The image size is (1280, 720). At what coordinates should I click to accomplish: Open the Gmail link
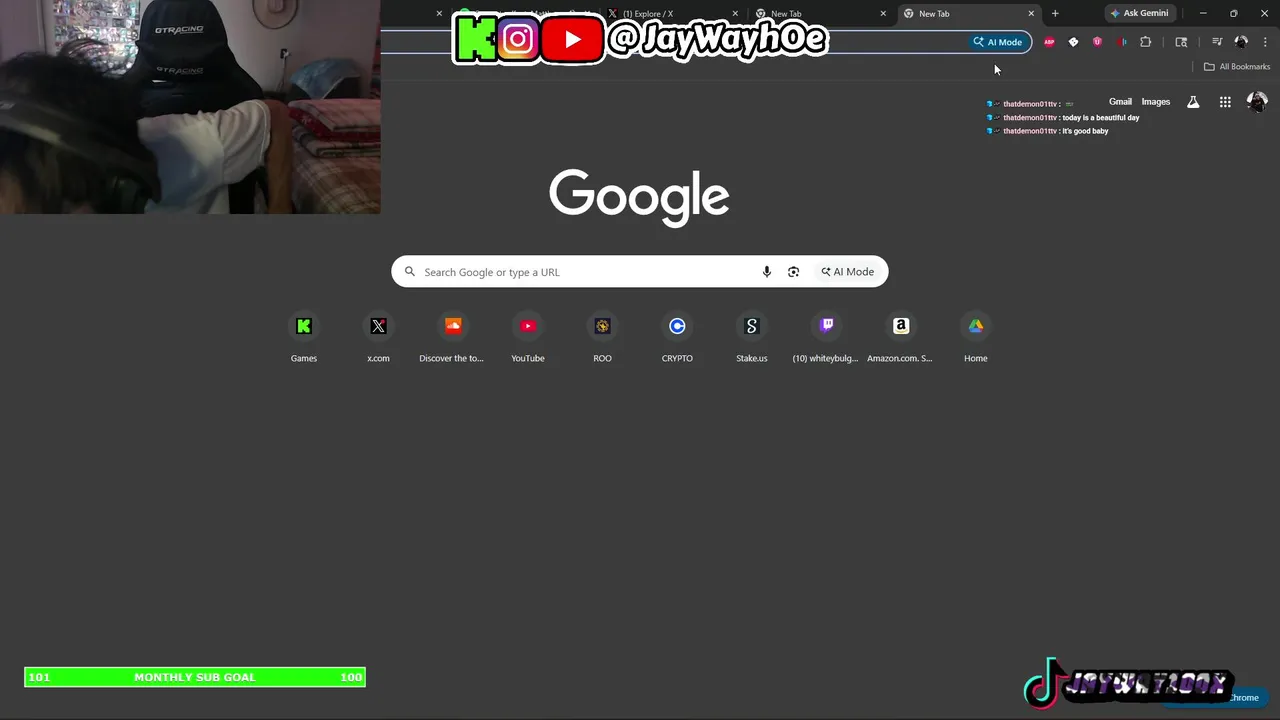coord(1120,102)
